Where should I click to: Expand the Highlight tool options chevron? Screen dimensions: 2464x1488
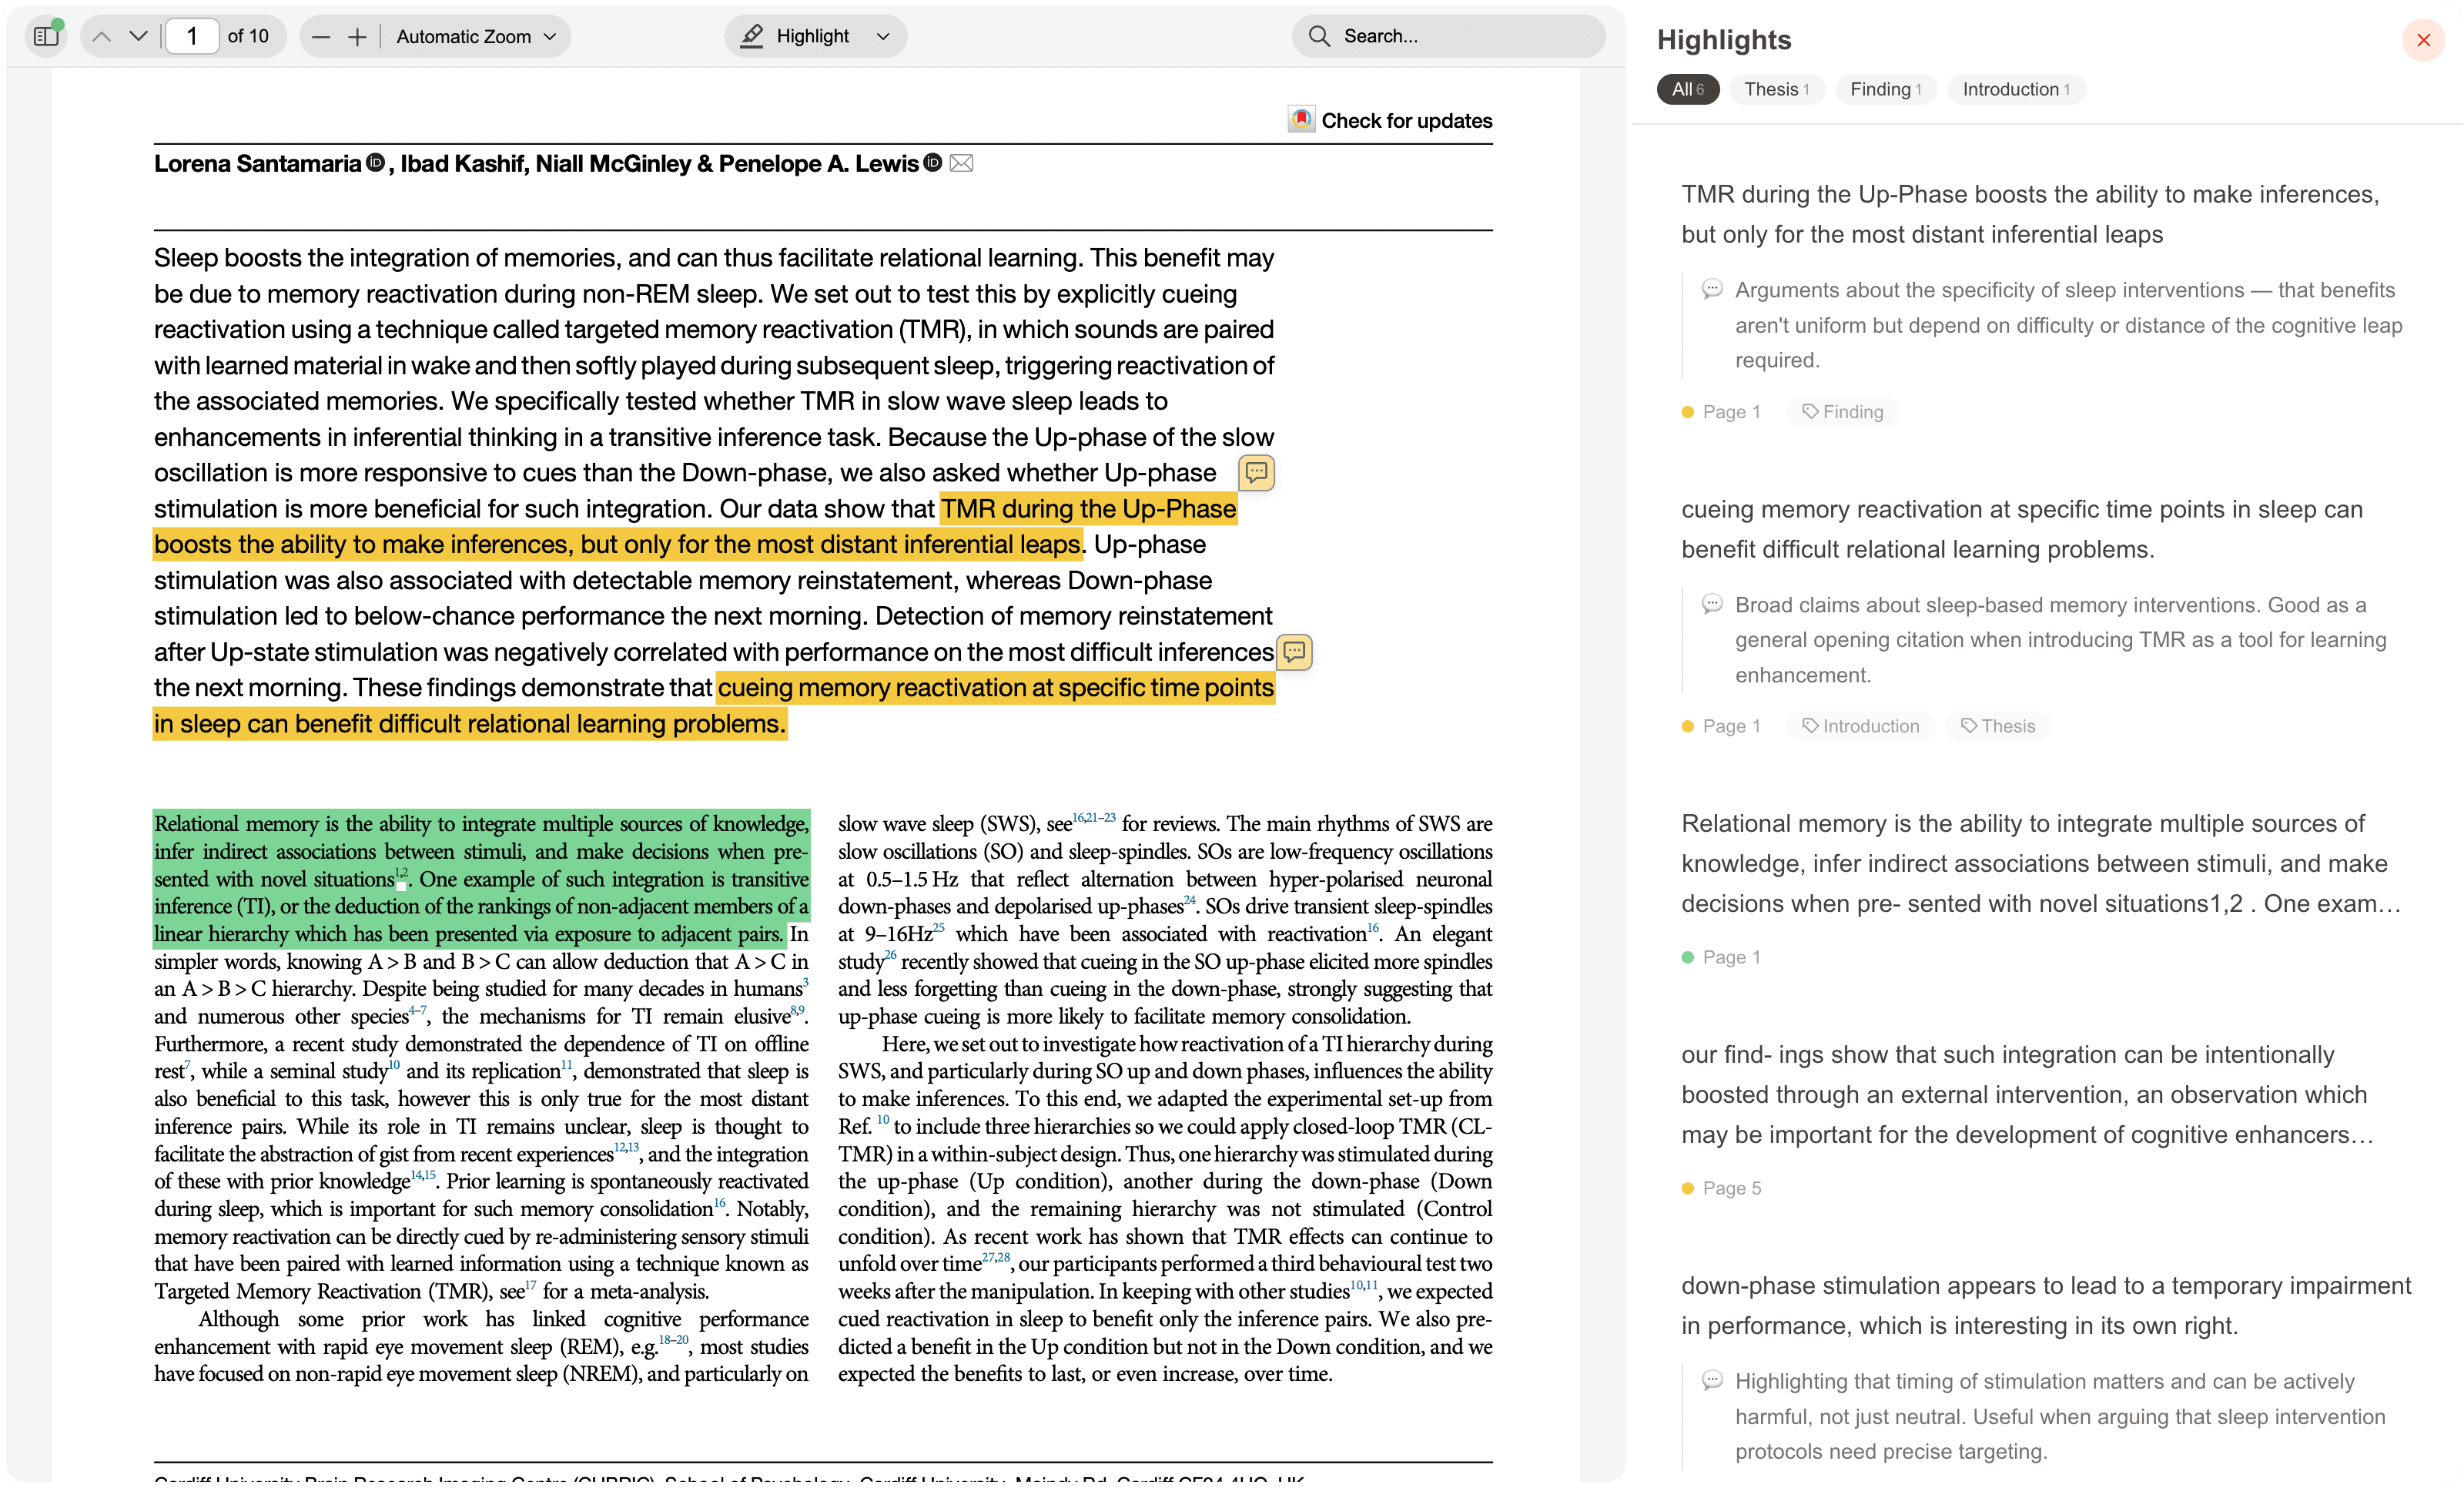pyautogui.click(x=883, y=37)
